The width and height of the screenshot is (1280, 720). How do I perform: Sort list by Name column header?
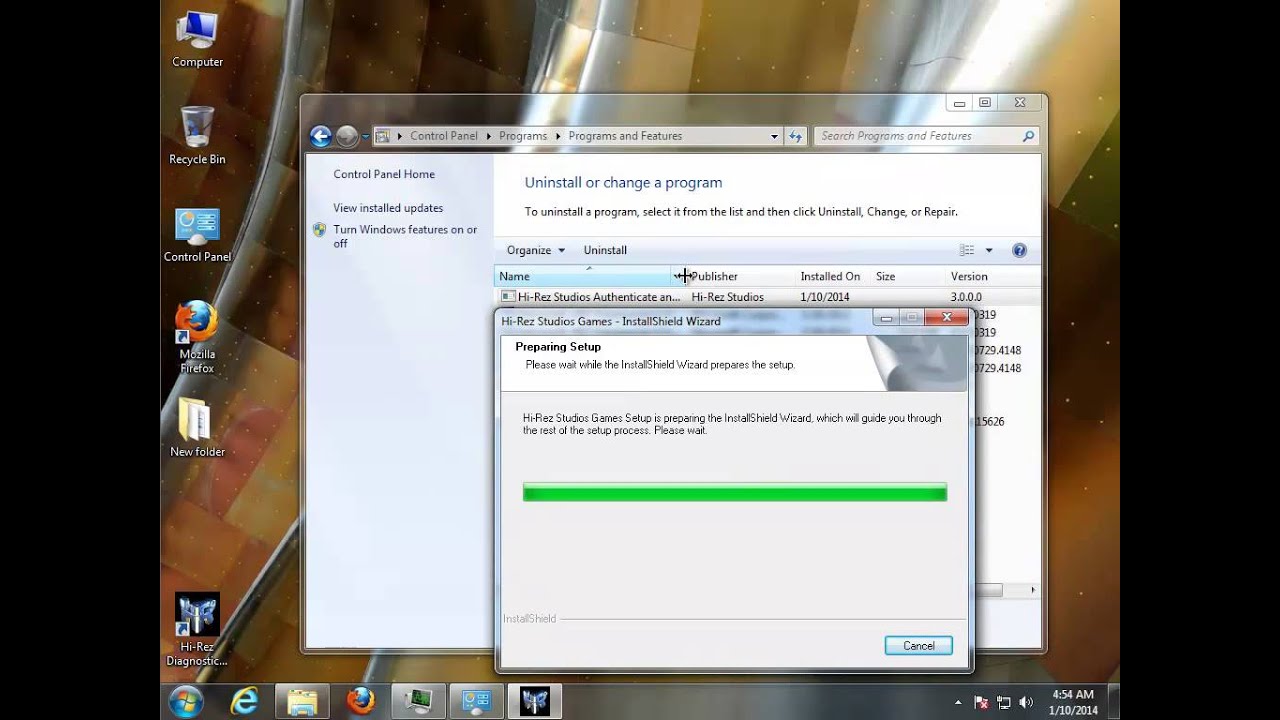pos(584,276)
